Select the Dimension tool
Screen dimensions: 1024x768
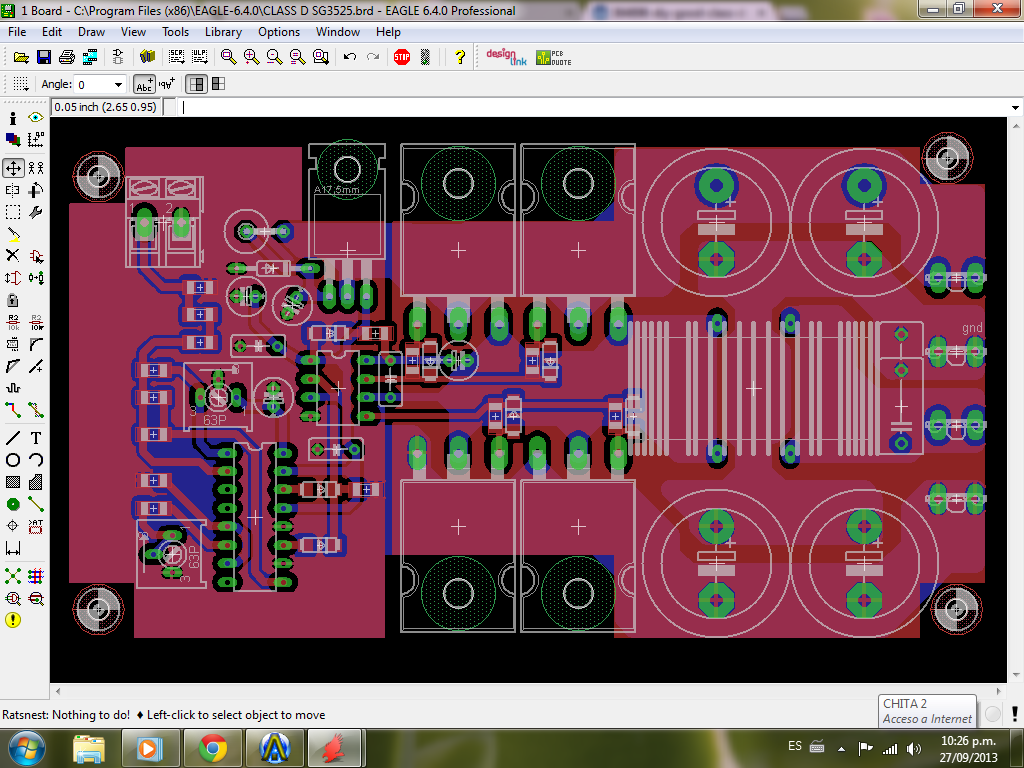click(x=13, y=549)
